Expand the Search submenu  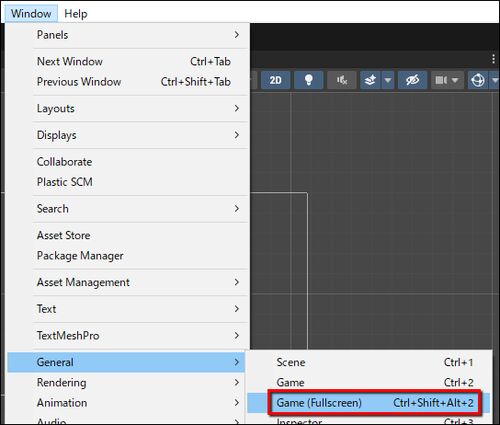(x=128, y=209)
